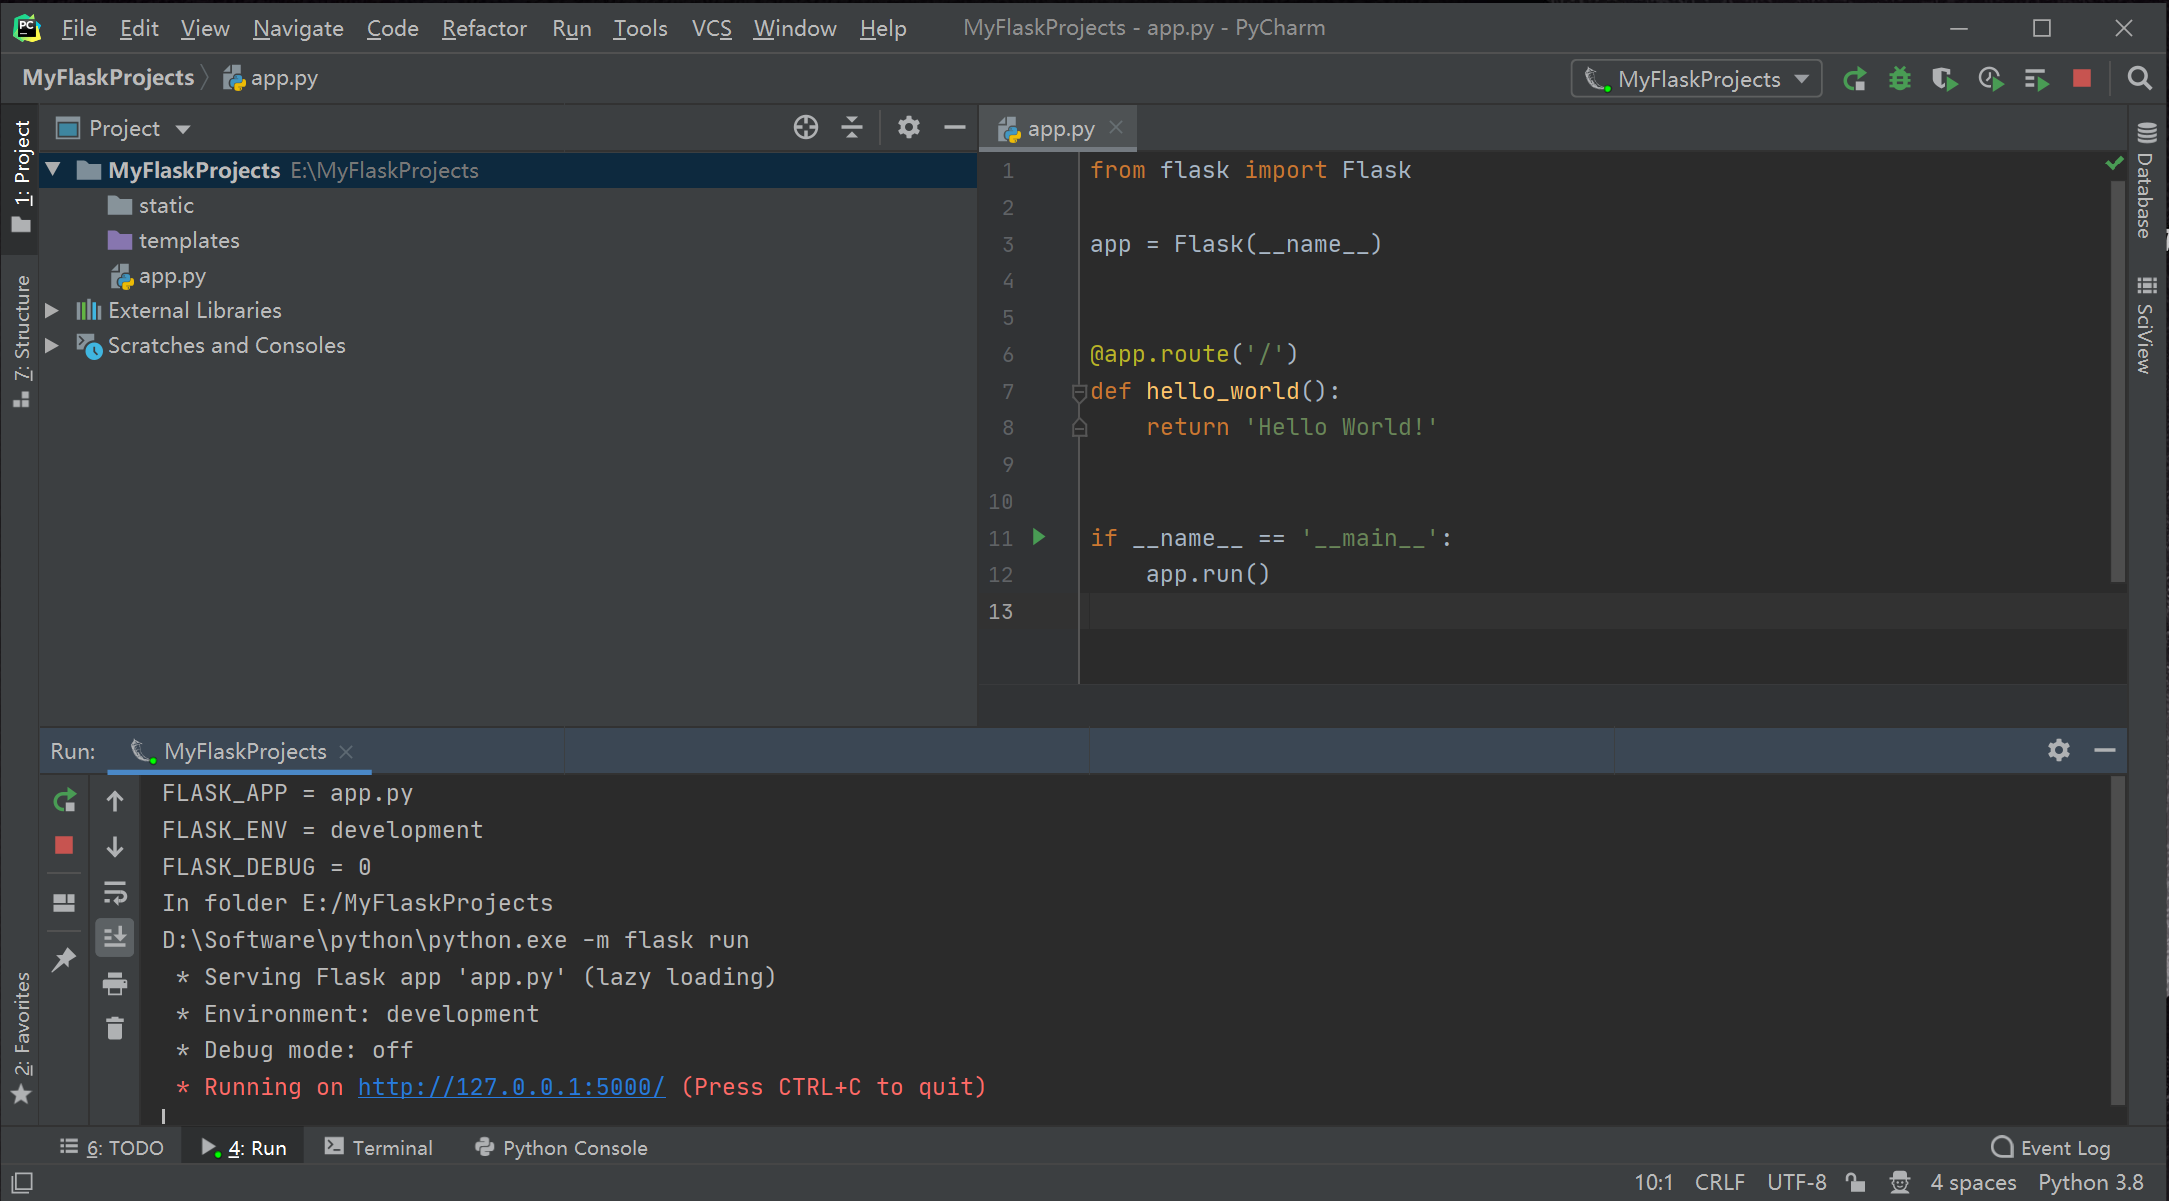Image resolution: width=2169 pixels, height=1201 pixels.
Task: Change indent setting 4 spaces
Action: tap(1972, 1183)
